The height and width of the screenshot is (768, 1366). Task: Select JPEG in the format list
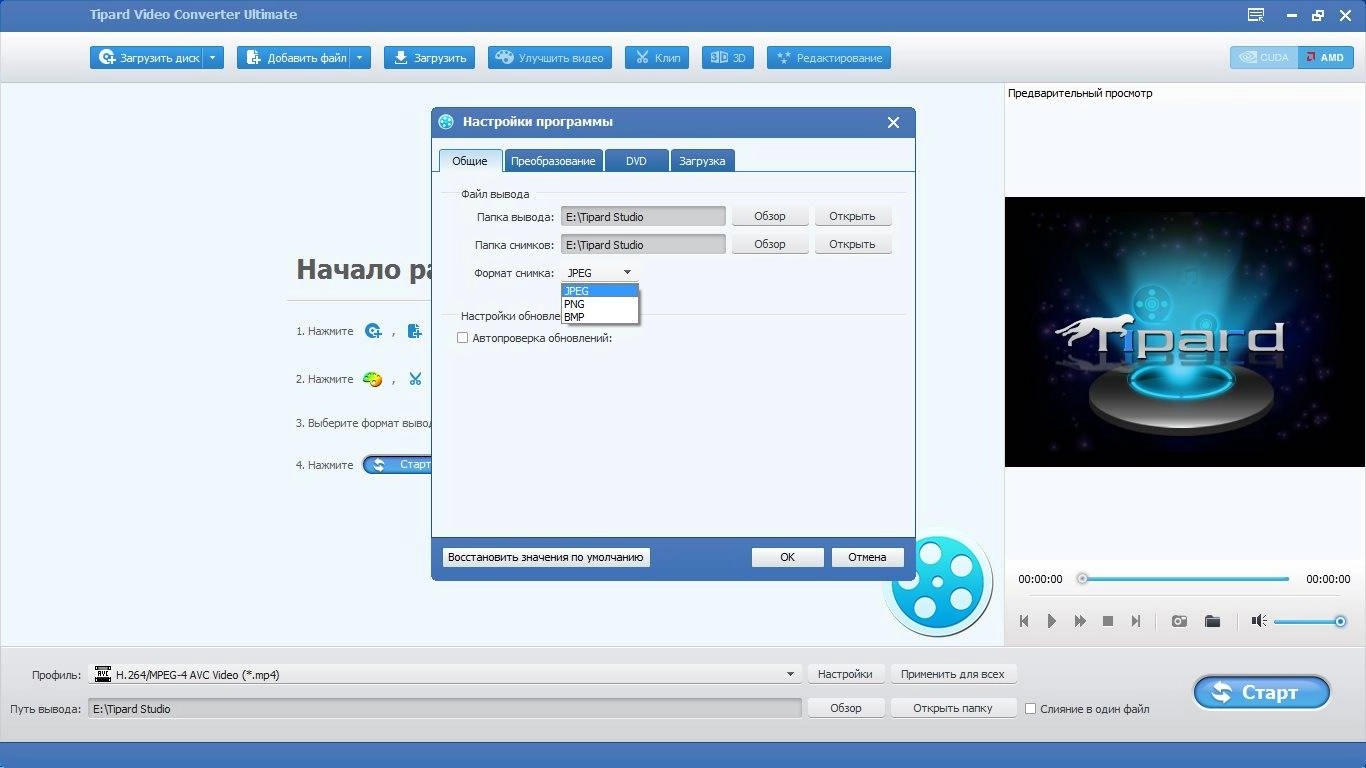[x=600, y=291]
